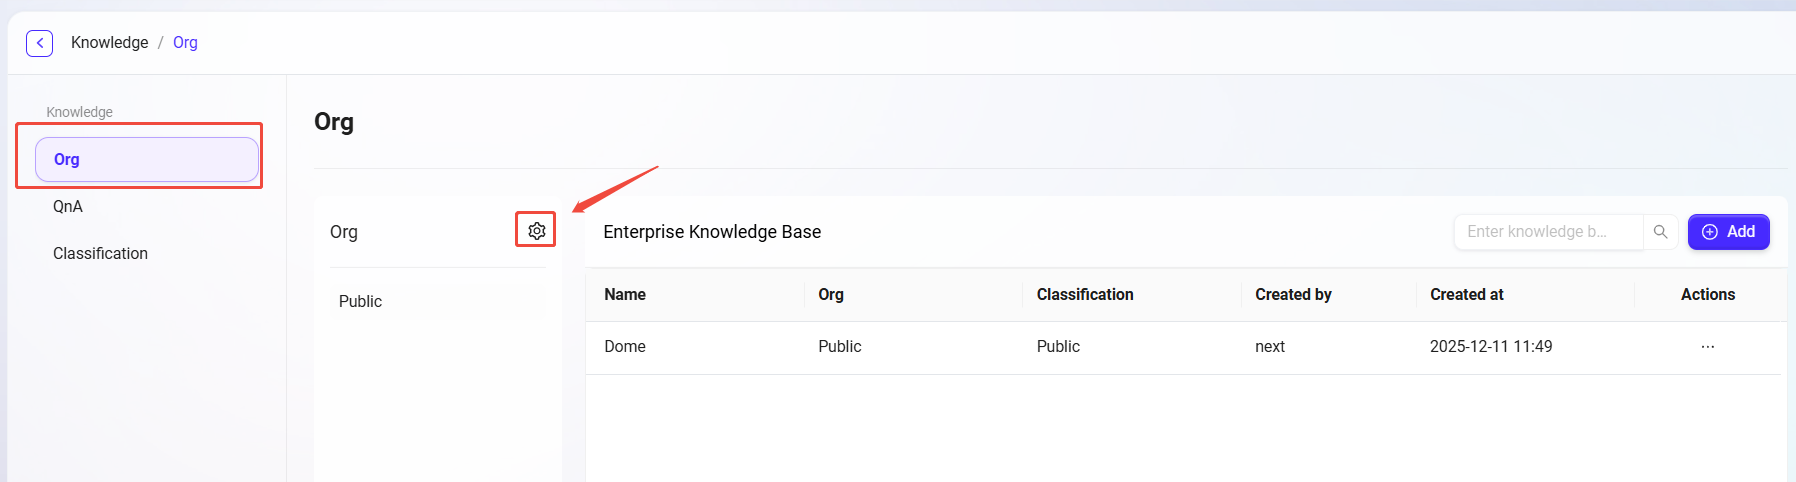Click the 2025-12-11 11:49 date cell

1491,347
